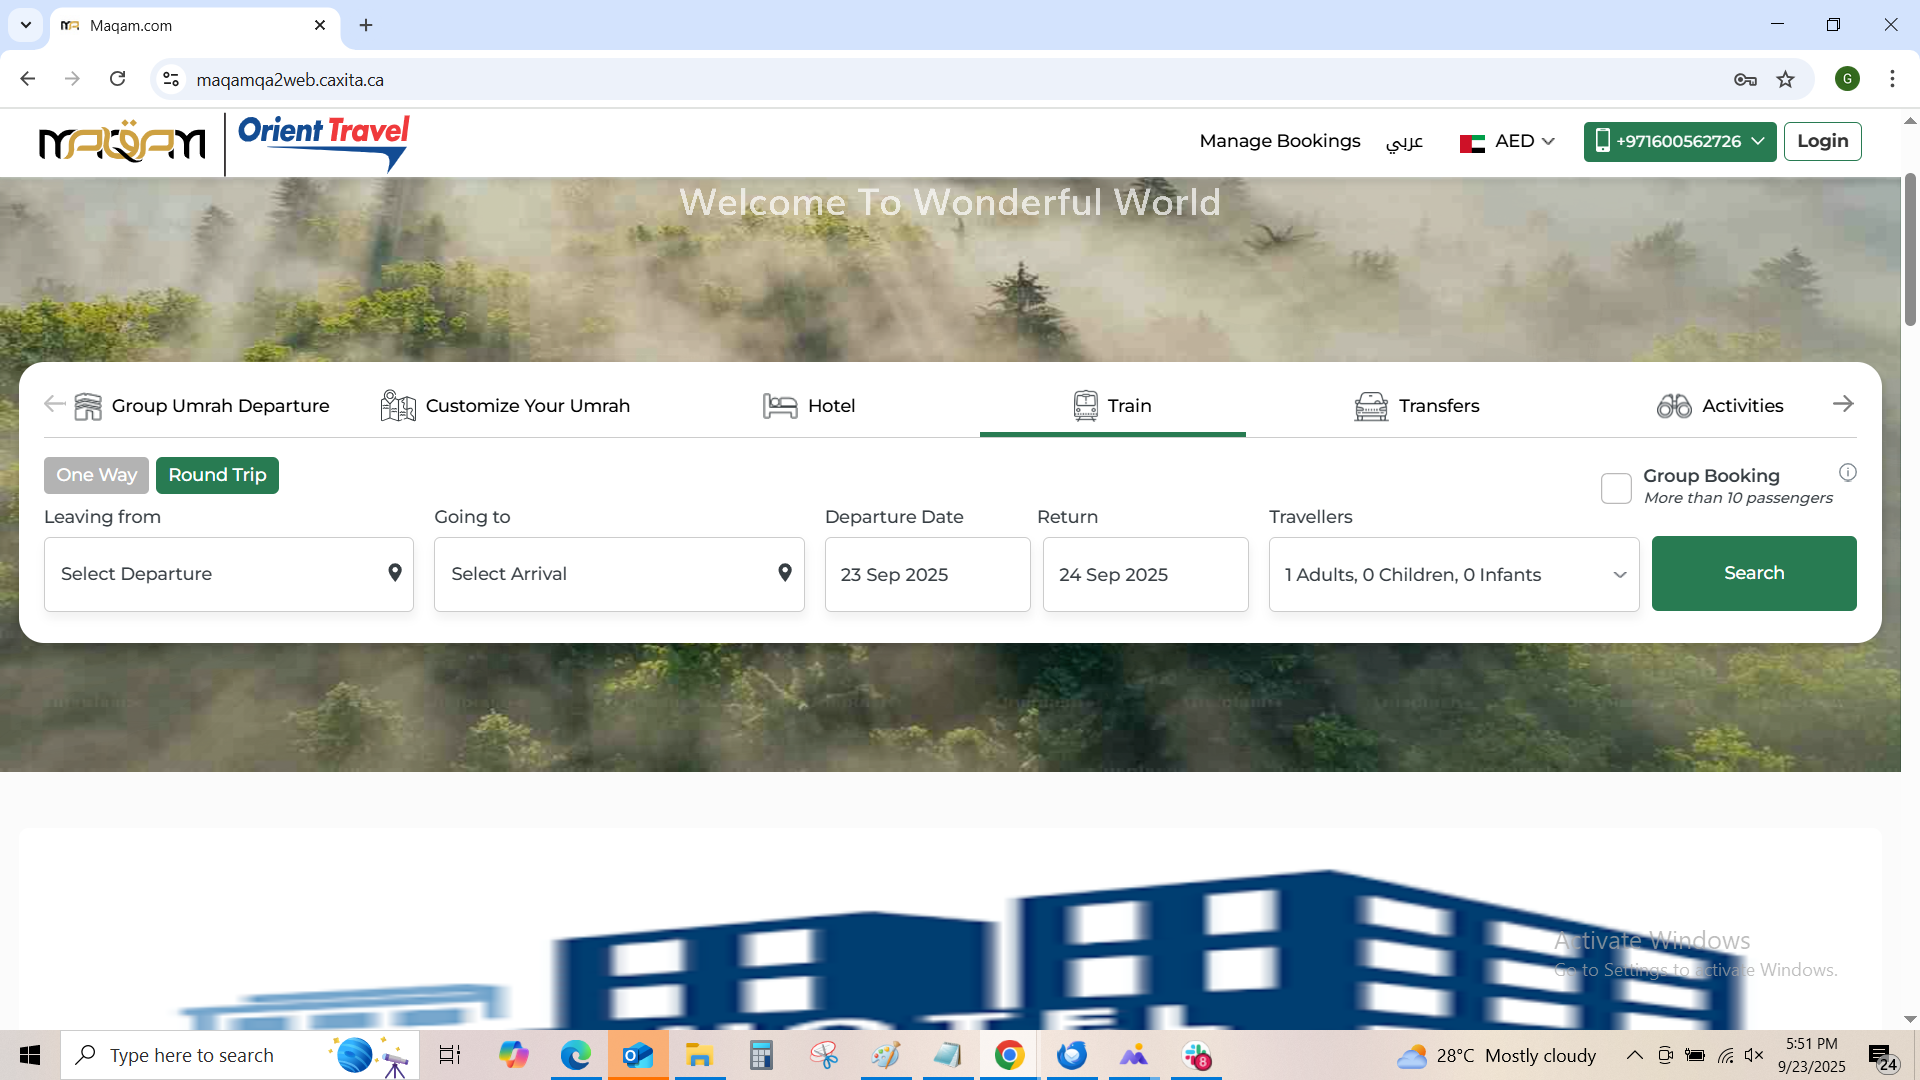The image size is (1920, 1080).
Task: Click the Departure Date field
Action: 927,574
